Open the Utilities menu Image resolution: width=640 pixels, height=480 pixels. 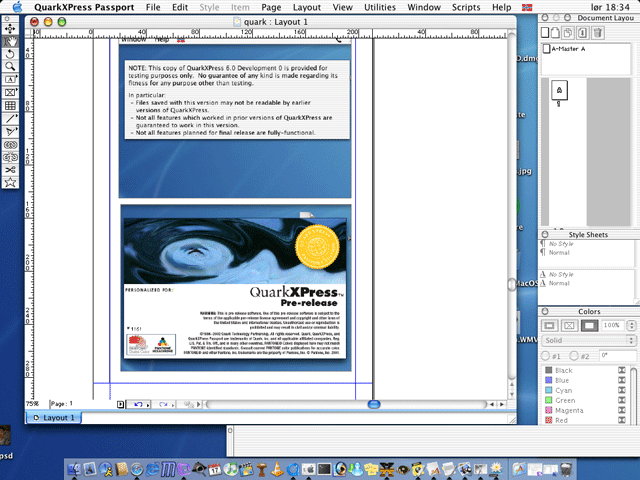pyautogui.click(x=380, y=7)
